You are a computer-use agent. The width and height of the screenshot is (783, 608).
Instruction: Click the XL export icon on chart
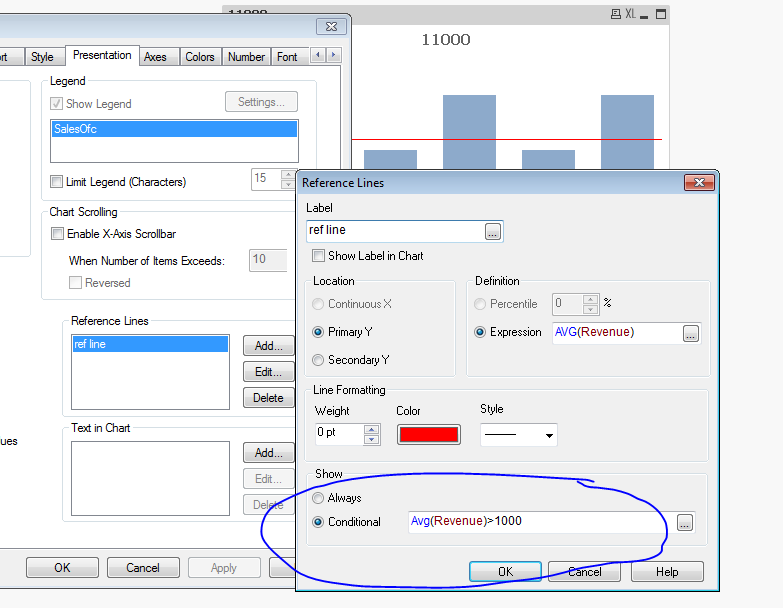pos(630,14)
